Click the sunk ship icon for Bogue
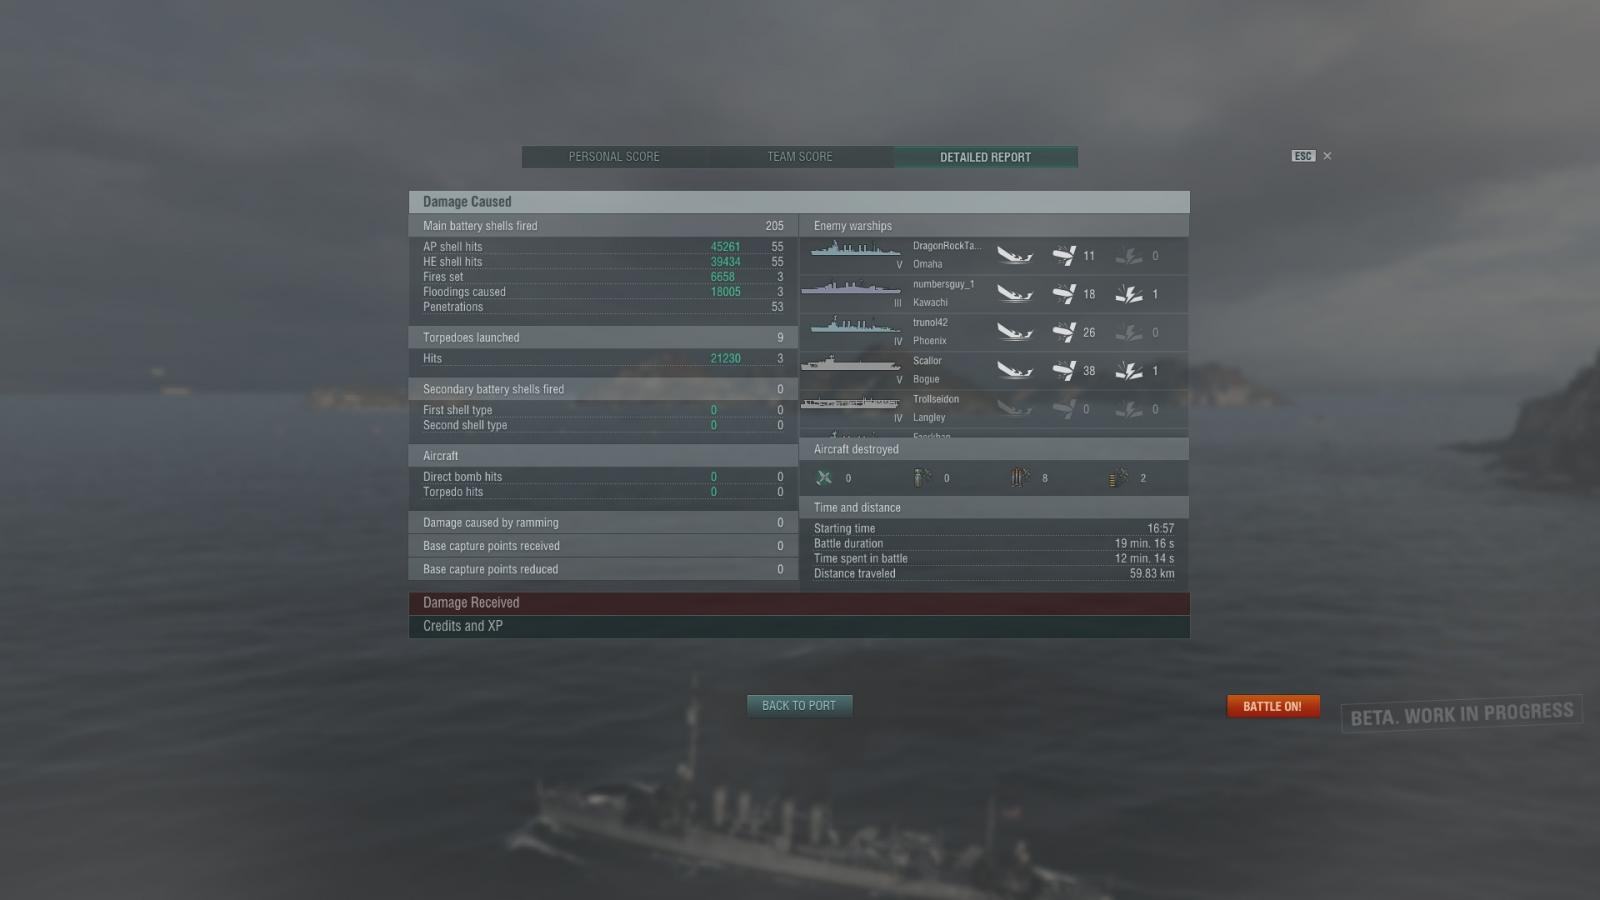 click(x=1014, y=371)
